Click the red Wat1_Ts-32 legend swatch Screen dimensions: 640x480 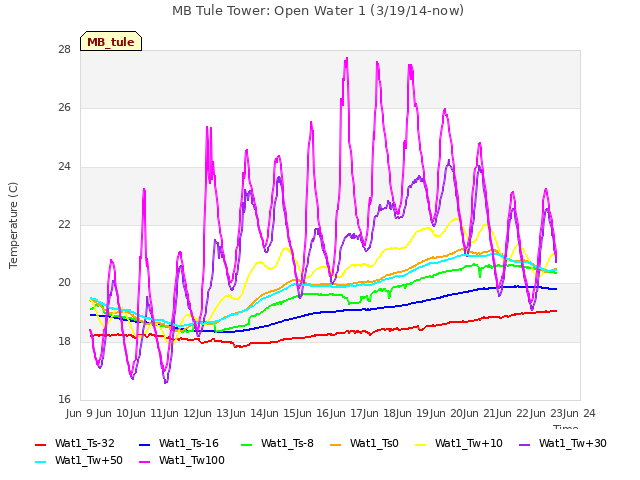coord(41,445)
